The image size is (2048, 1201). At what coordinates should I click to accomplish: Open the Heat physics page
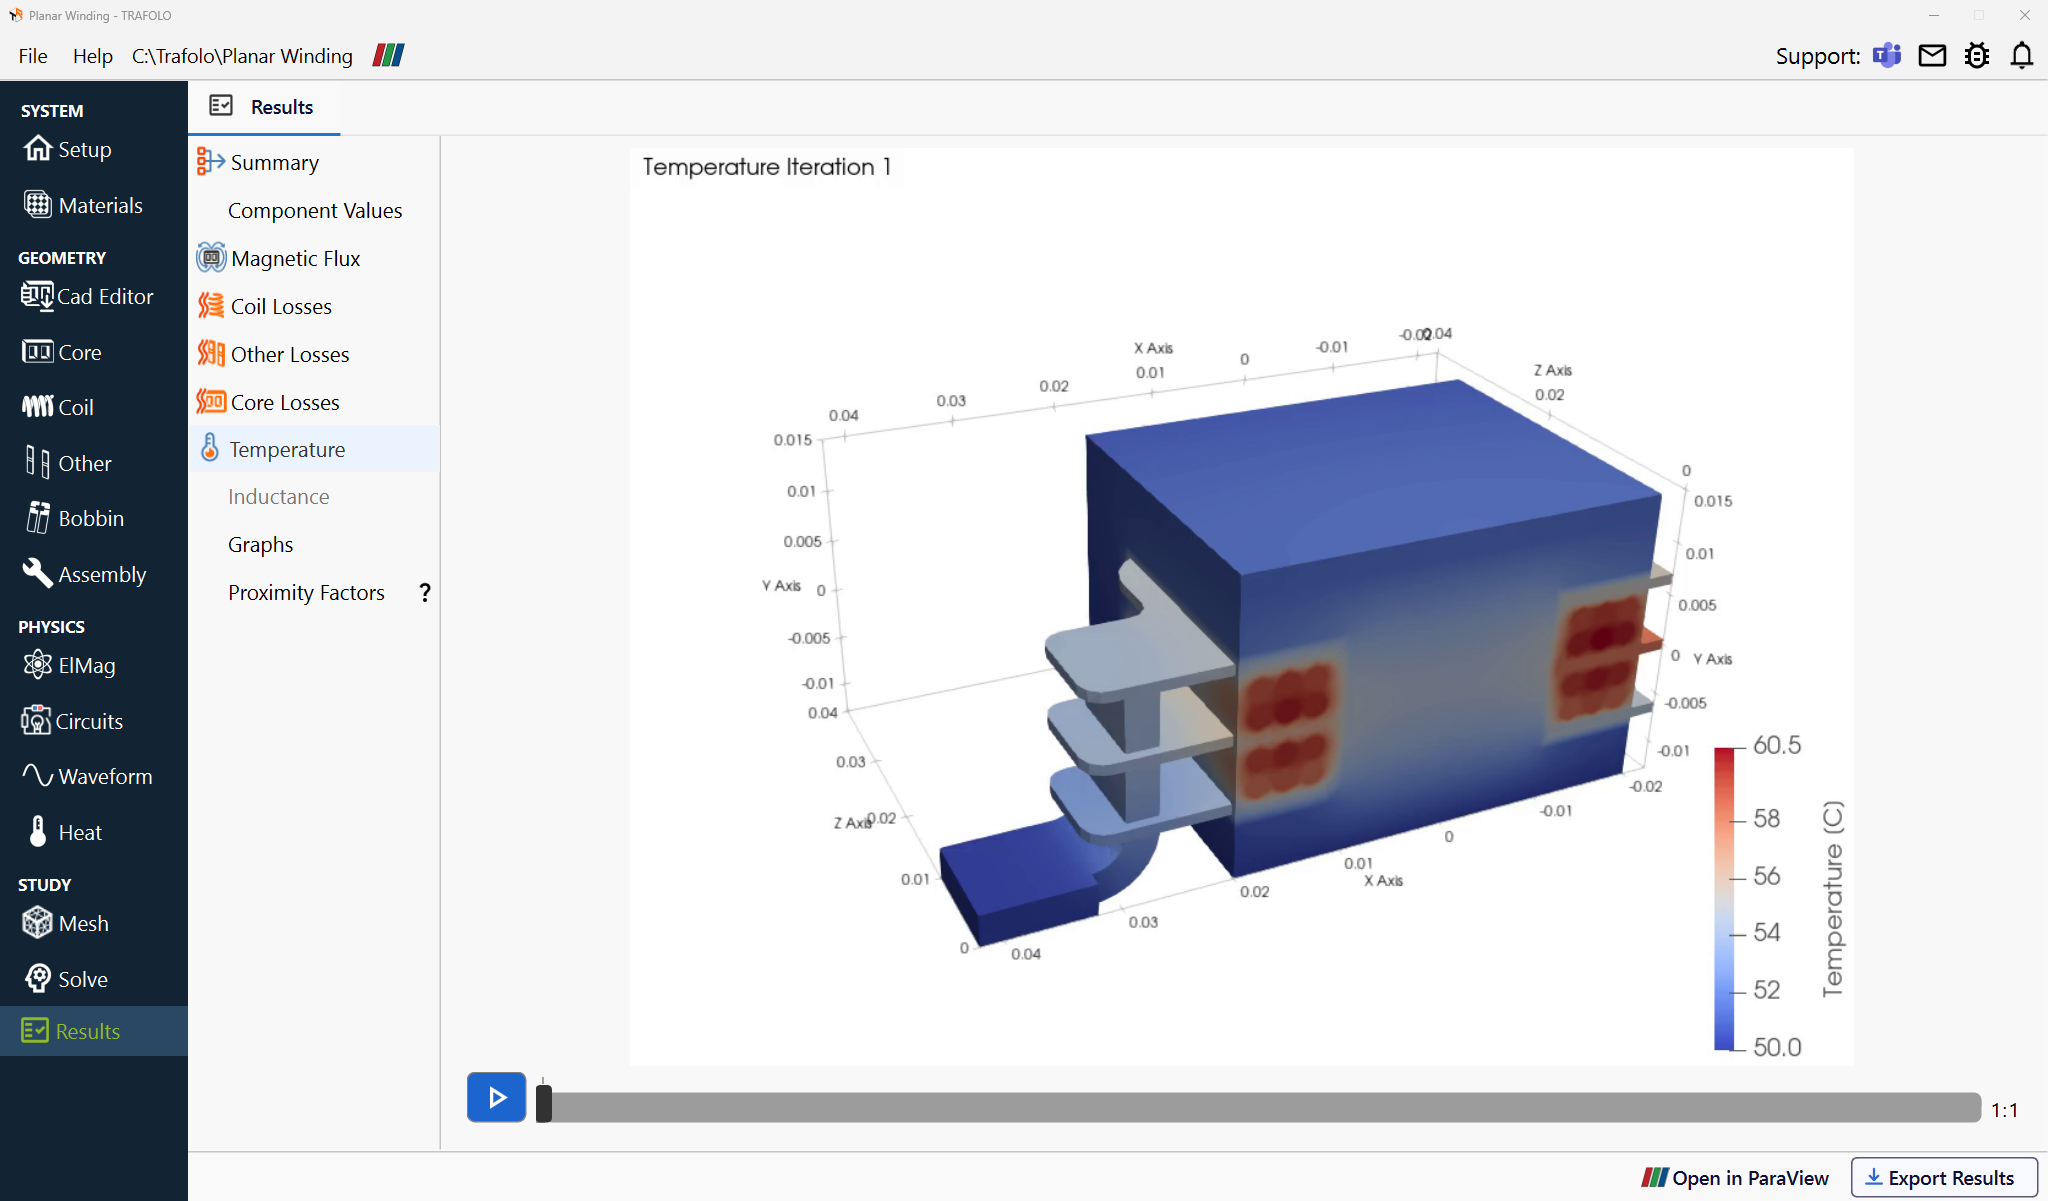point(66,832)
